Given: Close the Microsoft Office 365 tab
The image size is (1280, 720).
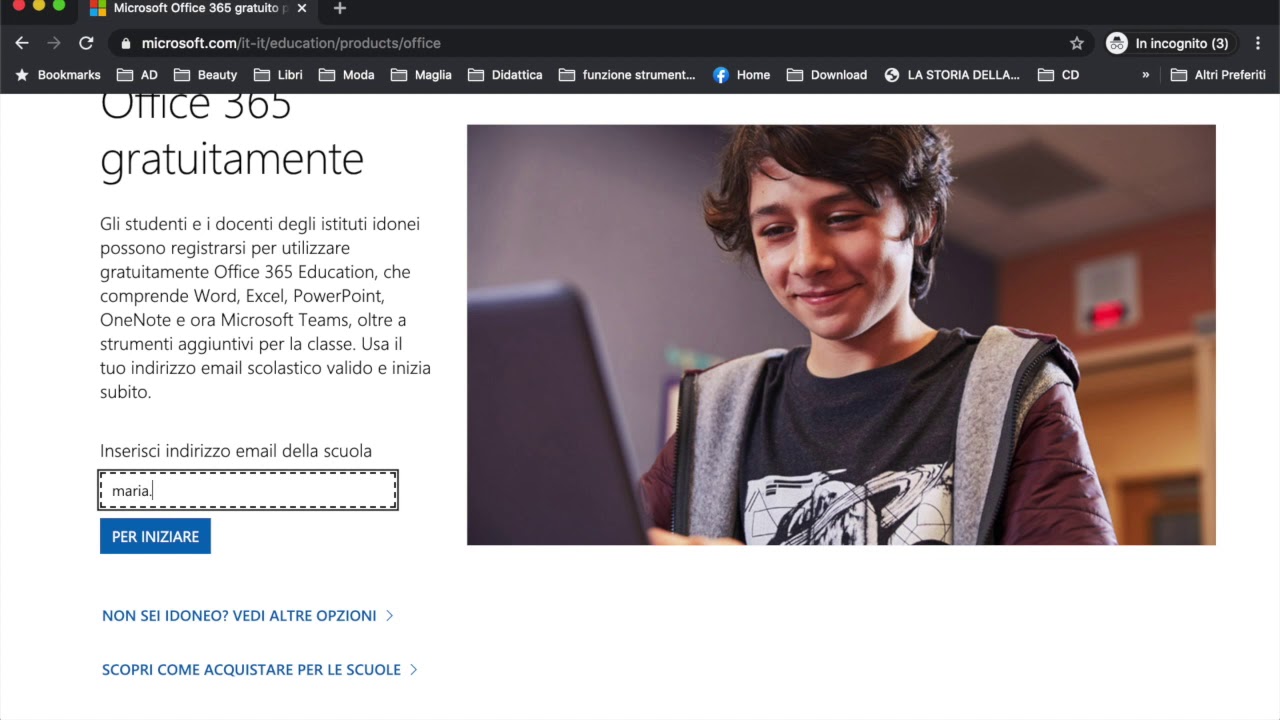Looking at the screenshot, I should coord(302,8).
